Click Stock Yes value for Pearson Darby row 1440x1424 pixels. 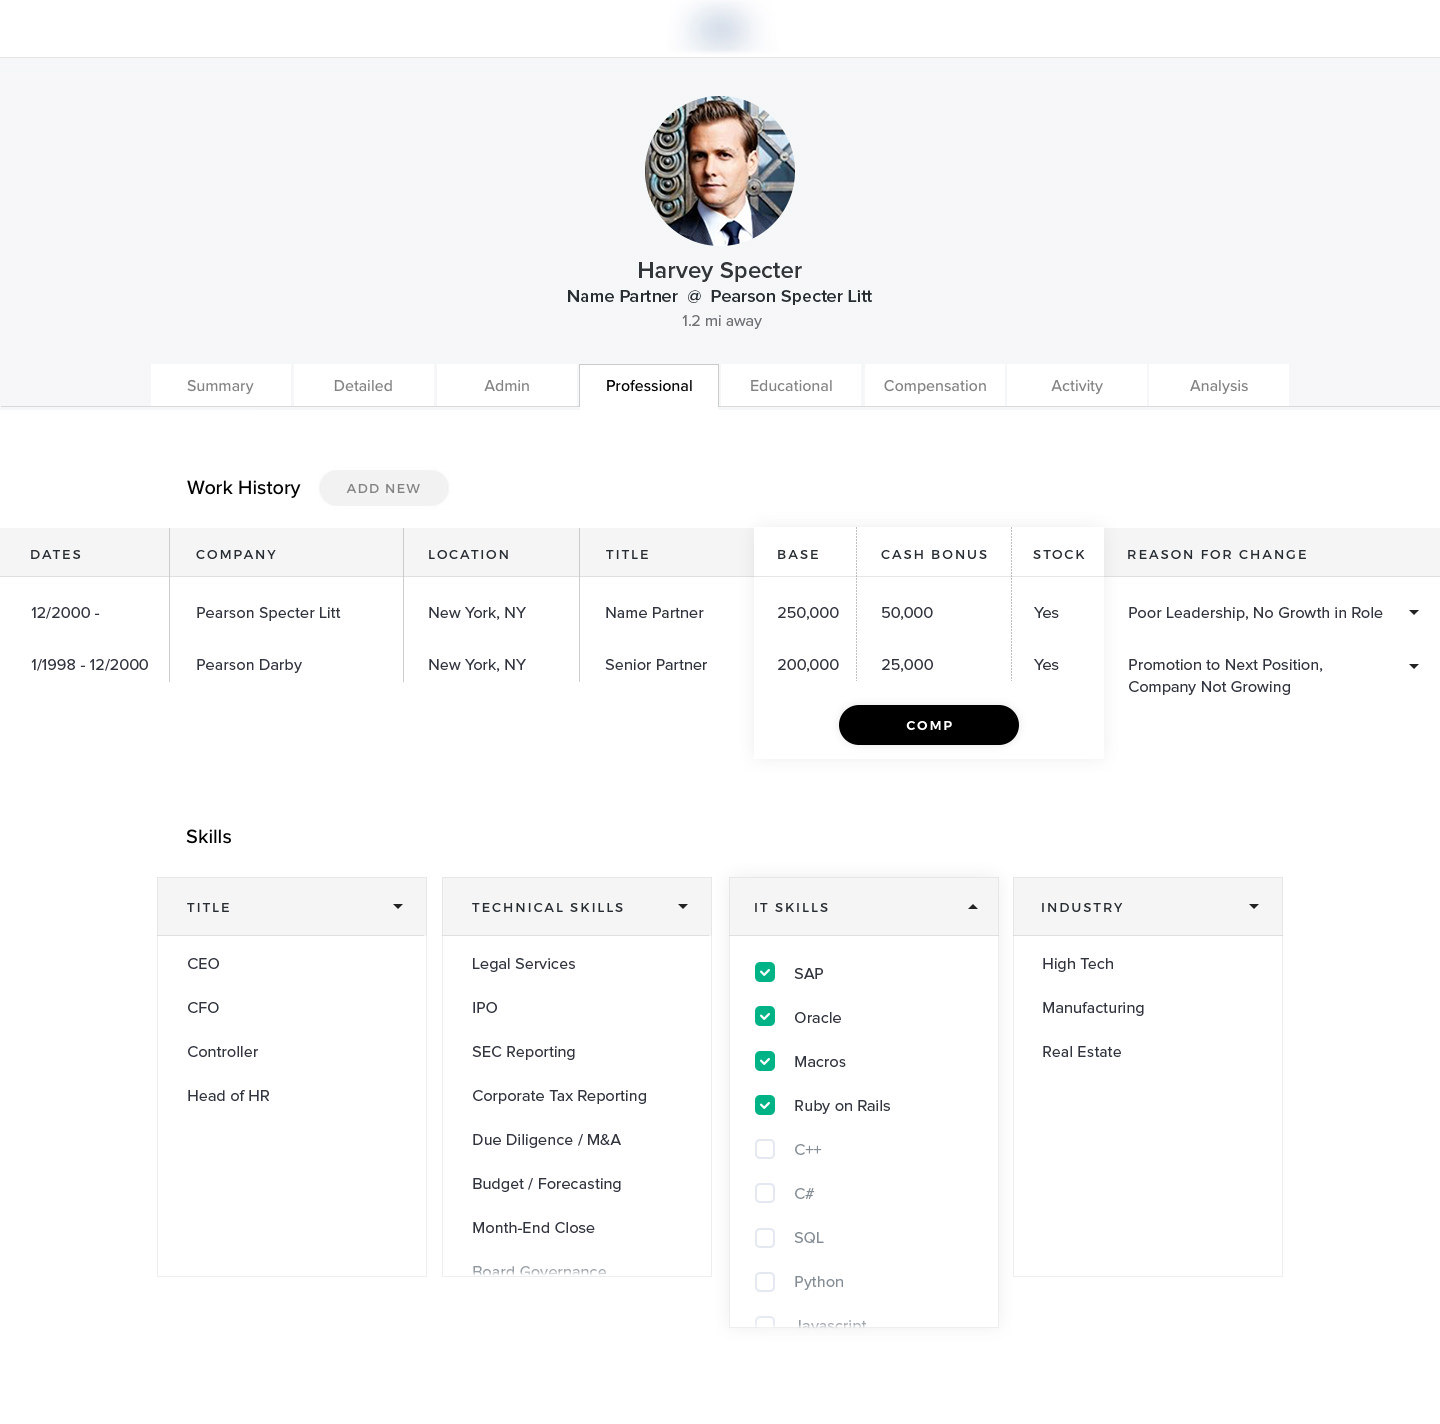(1046, 665)
